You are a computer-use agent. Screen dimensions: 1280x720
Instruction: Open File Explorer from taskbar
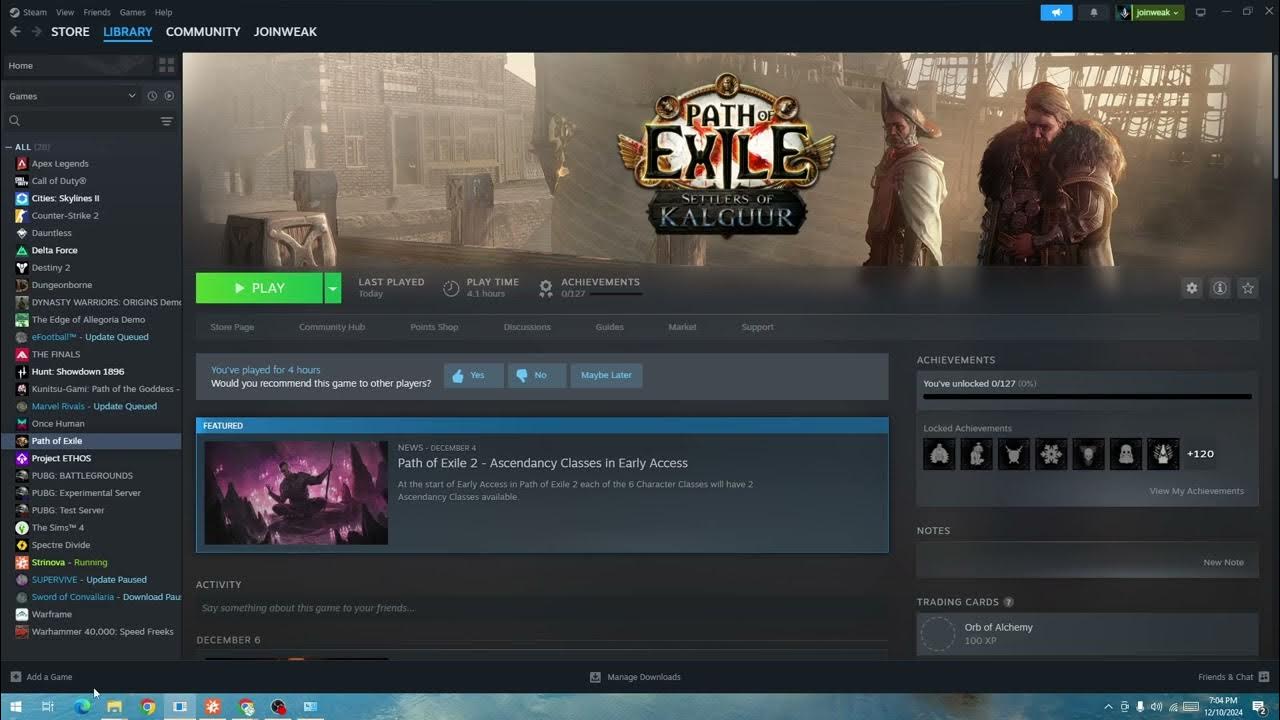point(114,707)
